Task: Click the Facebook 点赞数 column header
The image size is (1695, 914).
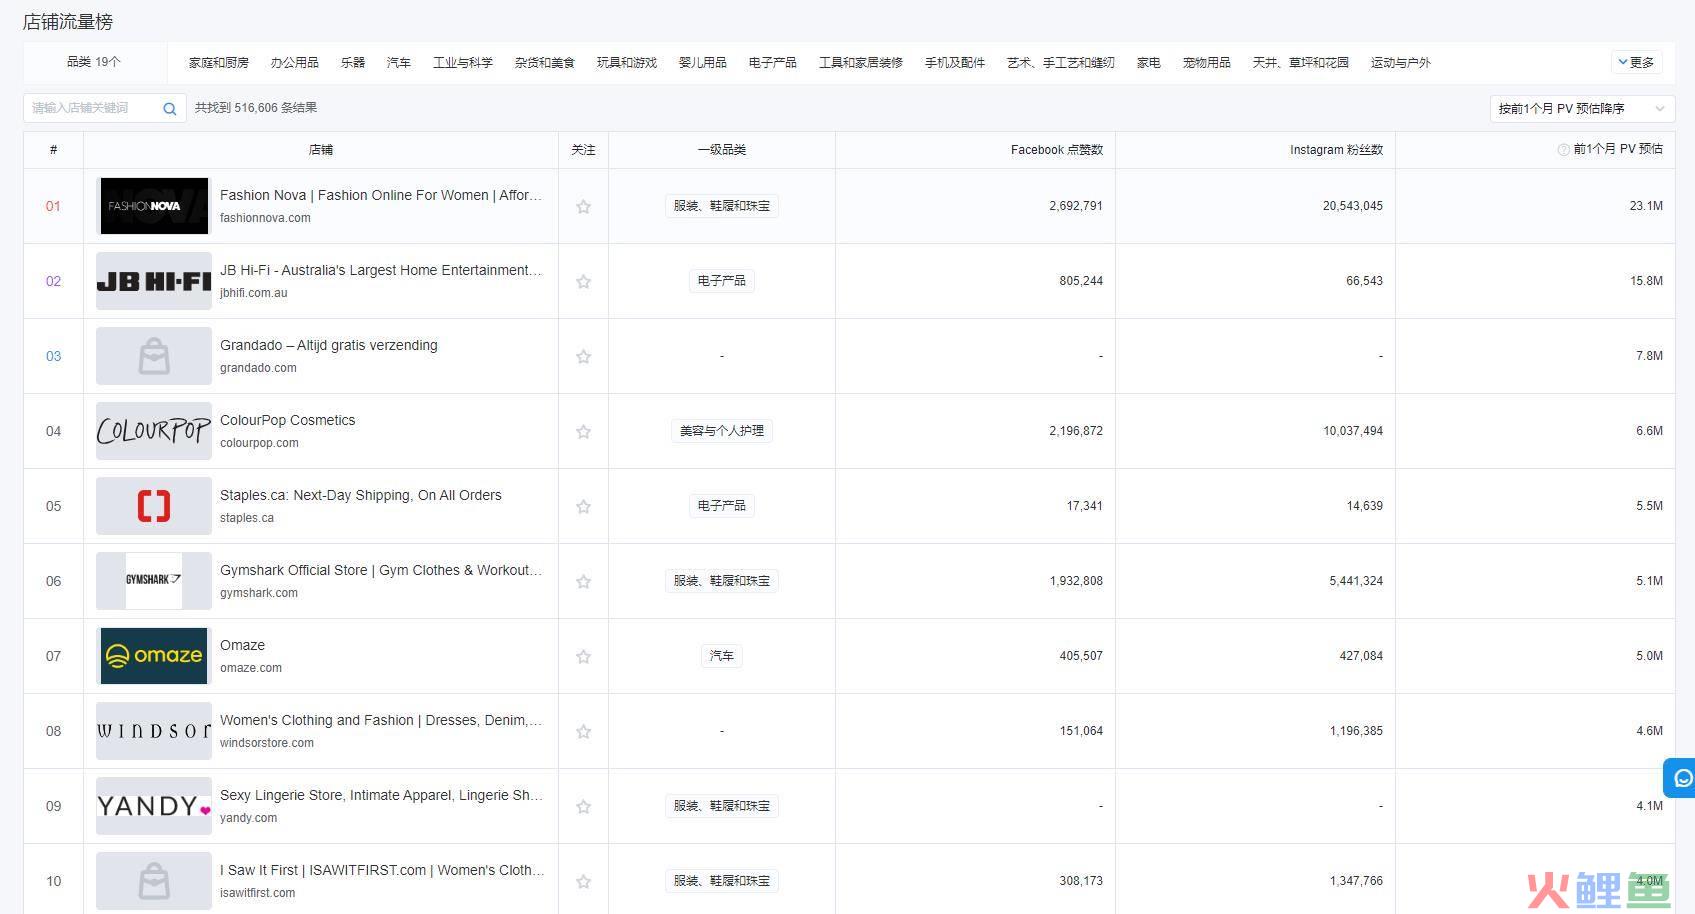Action: click(1057, 150)
